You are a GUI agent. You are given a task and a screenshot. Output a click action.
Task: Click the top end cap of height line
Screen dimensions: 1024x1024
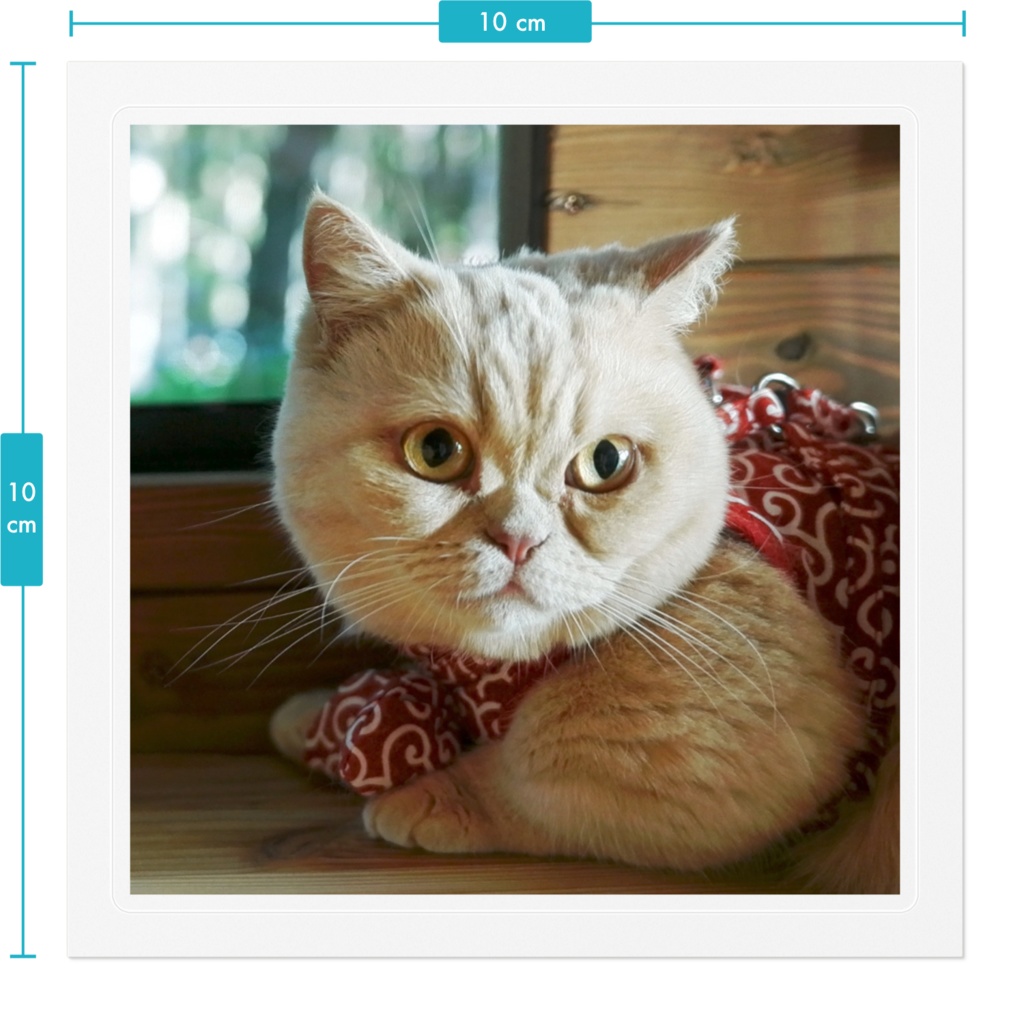coord(23,63)
